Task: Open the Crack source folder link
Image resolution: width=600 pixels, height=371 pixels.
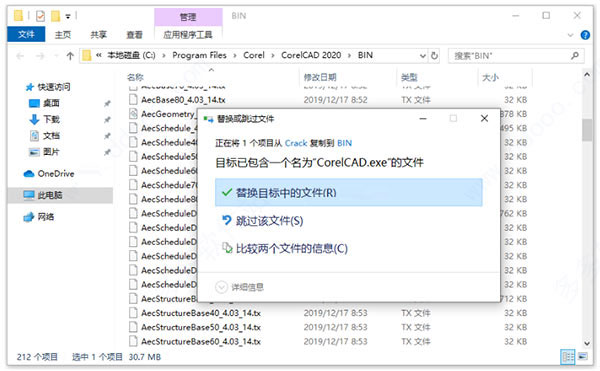Action: pos(296,143)
